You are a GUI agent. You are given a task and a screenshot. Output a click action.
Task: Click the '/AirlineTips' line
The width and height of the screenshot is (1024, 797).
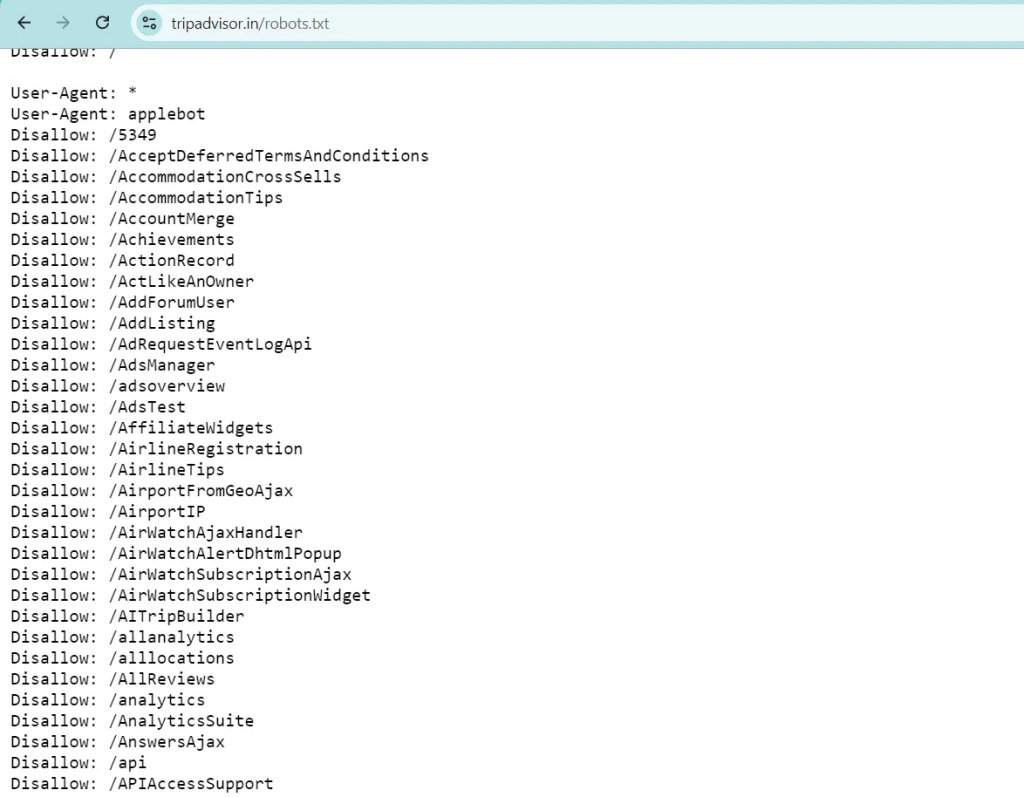pos(118,469)
